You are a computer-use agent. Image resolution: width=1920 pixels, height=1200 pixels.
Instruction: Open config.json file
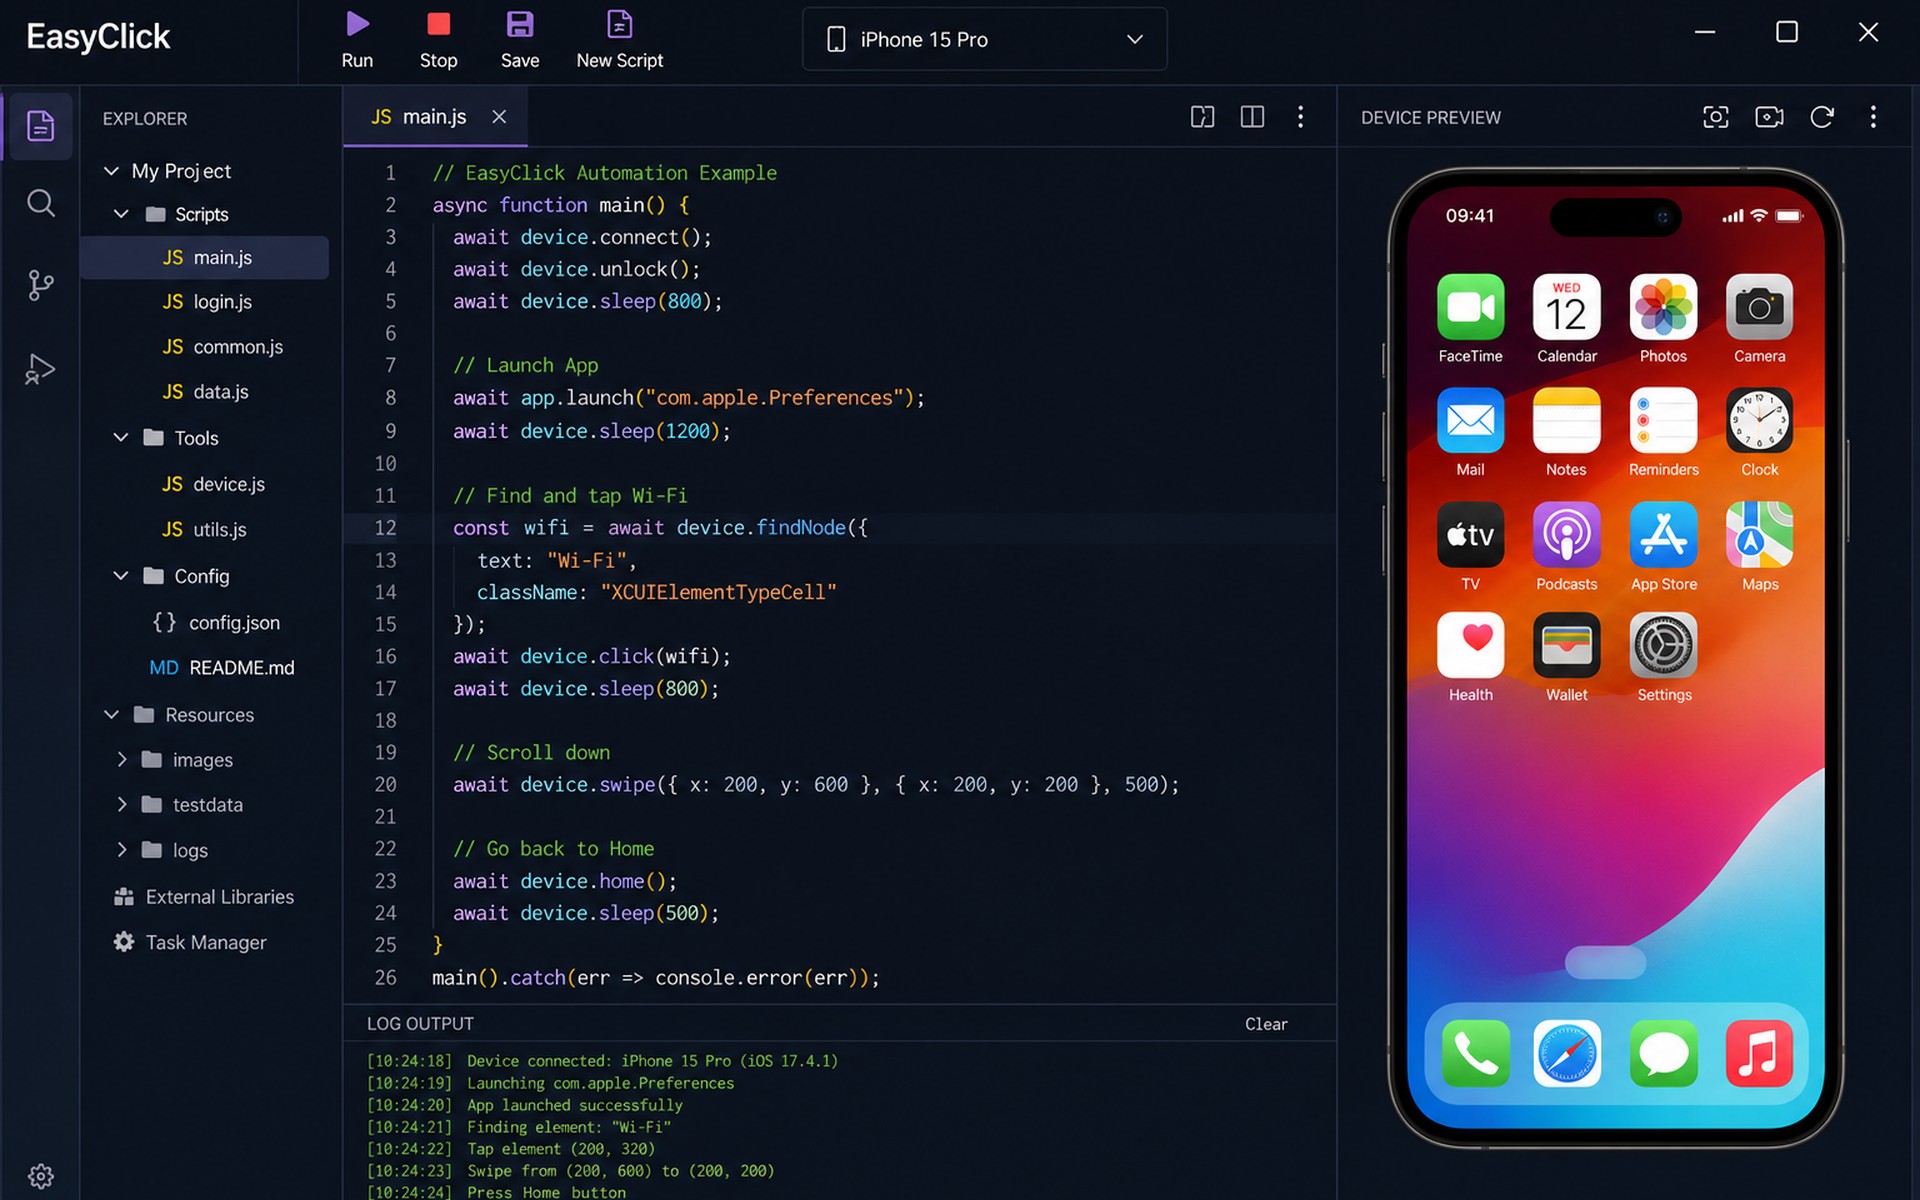(215, 622)
